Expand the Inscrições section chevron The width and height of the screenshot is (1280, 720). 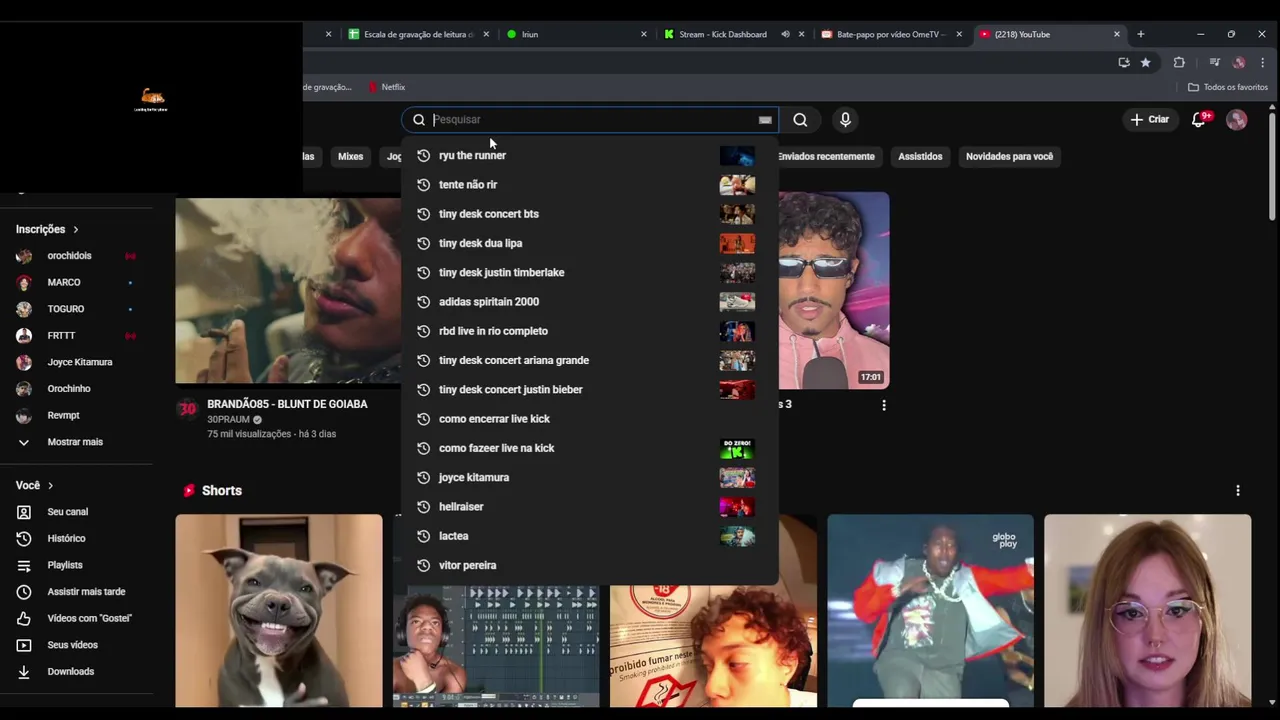pos(75,230)
